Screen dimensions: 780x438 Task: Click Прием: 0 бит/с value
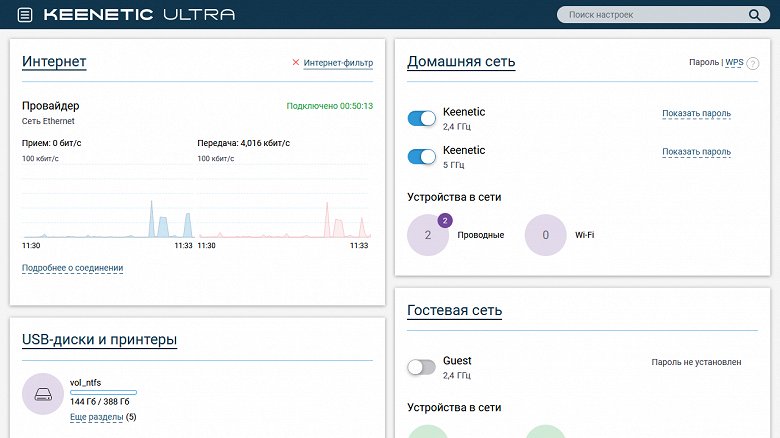point(52,143)
